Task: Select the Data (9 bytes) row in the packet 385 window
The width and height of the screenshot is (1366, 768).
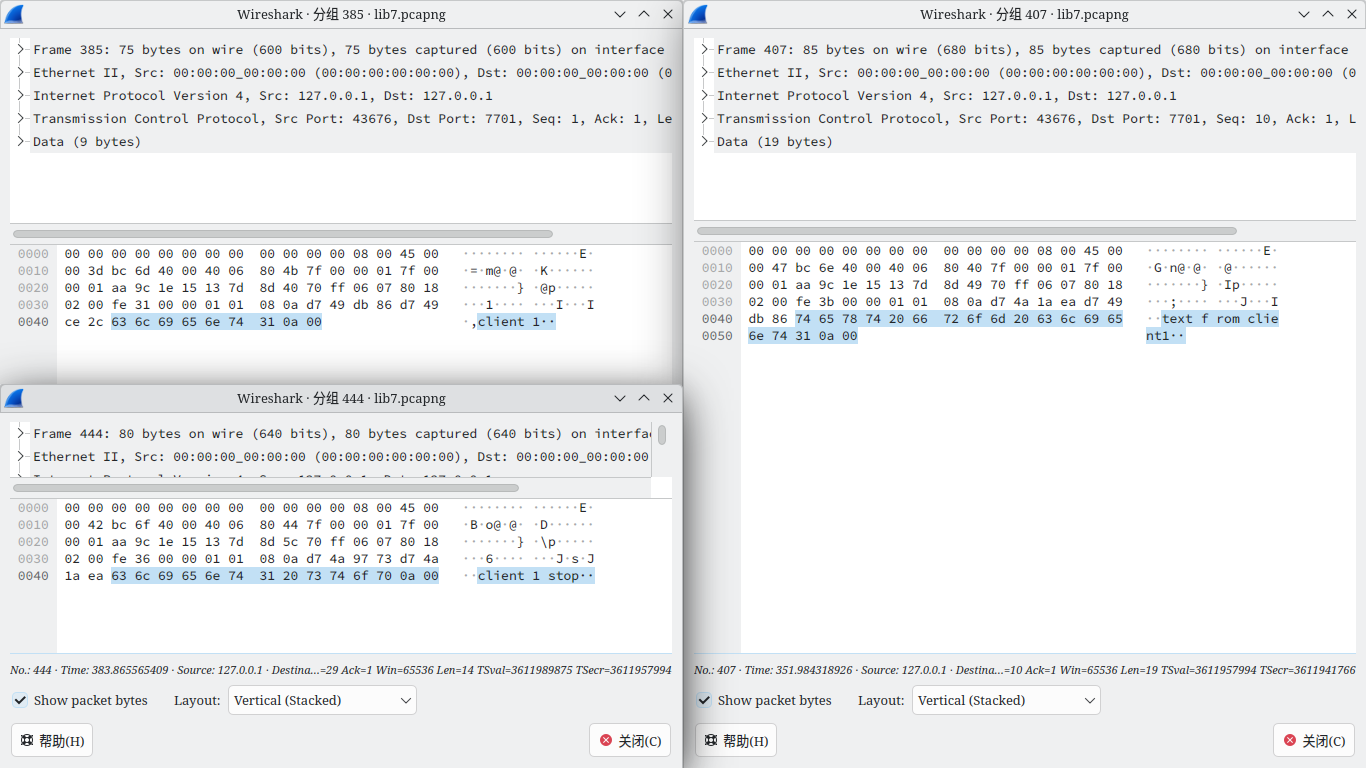Action: pos(87,142)
